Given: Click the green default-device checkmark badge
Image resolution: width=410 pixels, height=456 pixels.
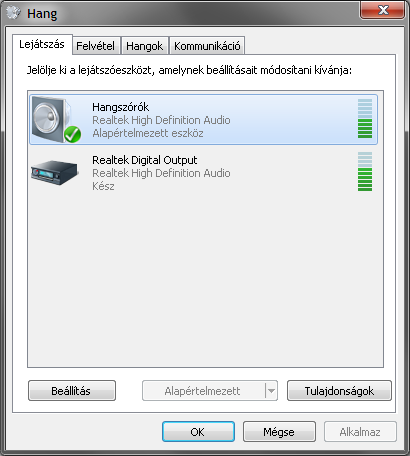Looking at the screenshot, I should pos(72,134).
